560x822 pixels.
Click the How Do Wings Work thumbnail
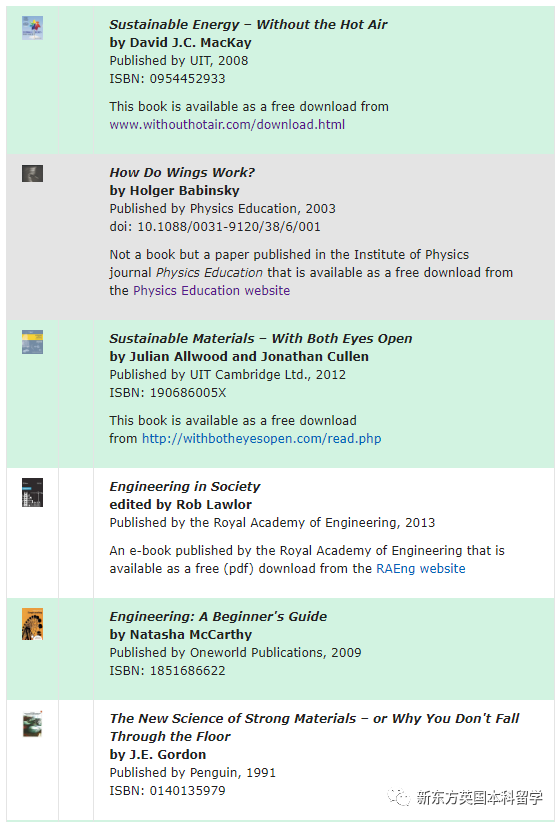pyautogui.click(x=32, y=174)
